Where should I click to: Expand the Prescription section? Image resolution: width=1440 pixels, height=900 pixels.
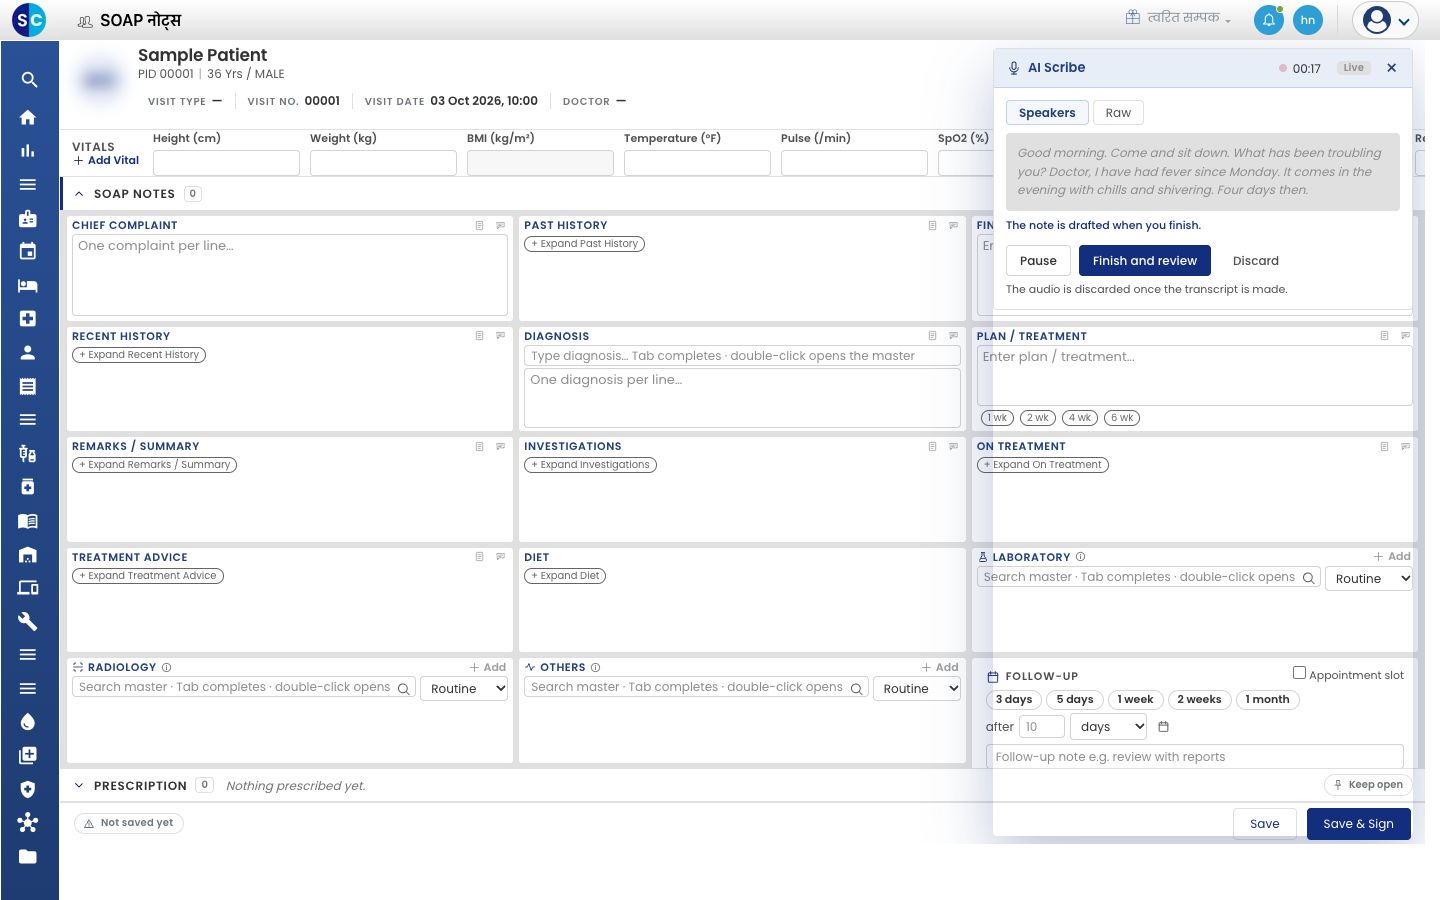(x=79, y=786)
